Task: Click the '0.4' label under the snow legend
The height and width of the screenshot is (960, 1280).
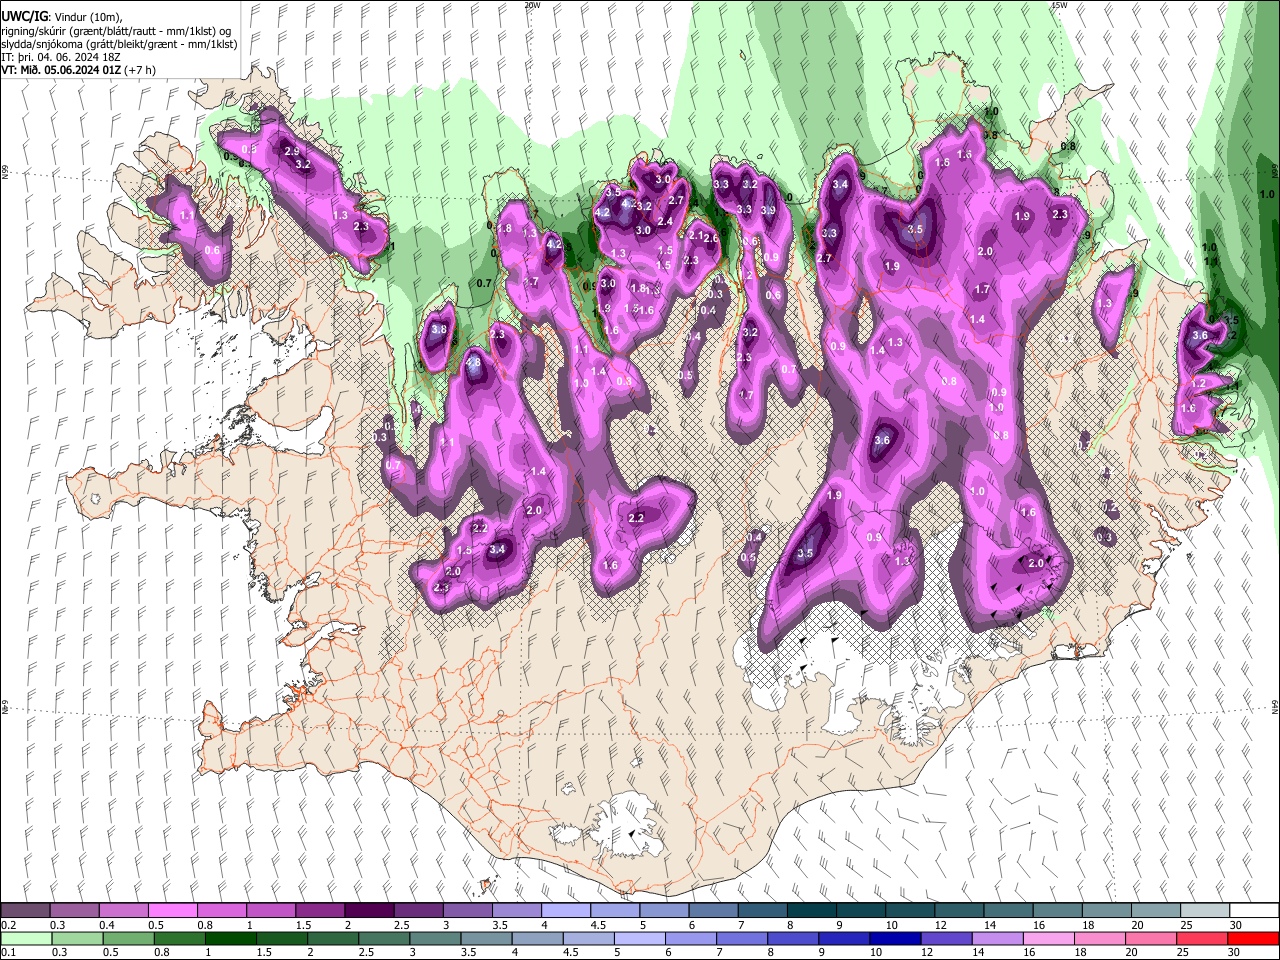Action: pos(107,925)
